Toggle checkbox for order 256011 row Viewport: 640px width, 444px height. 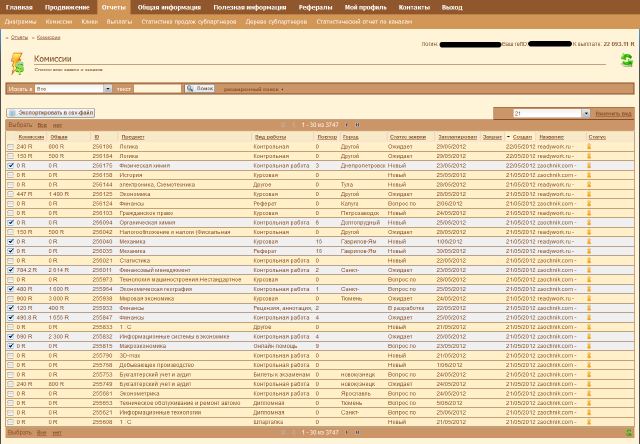[11, 270]
